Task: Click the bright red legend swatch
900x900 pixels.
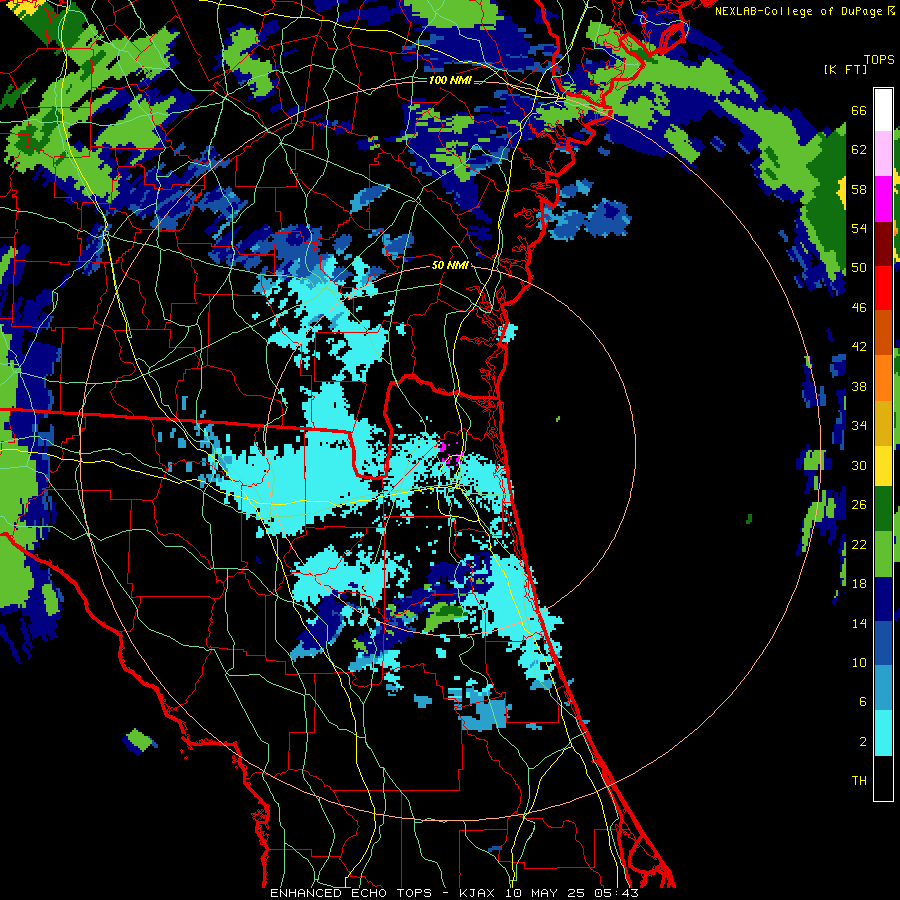Action: coord(883,288)
